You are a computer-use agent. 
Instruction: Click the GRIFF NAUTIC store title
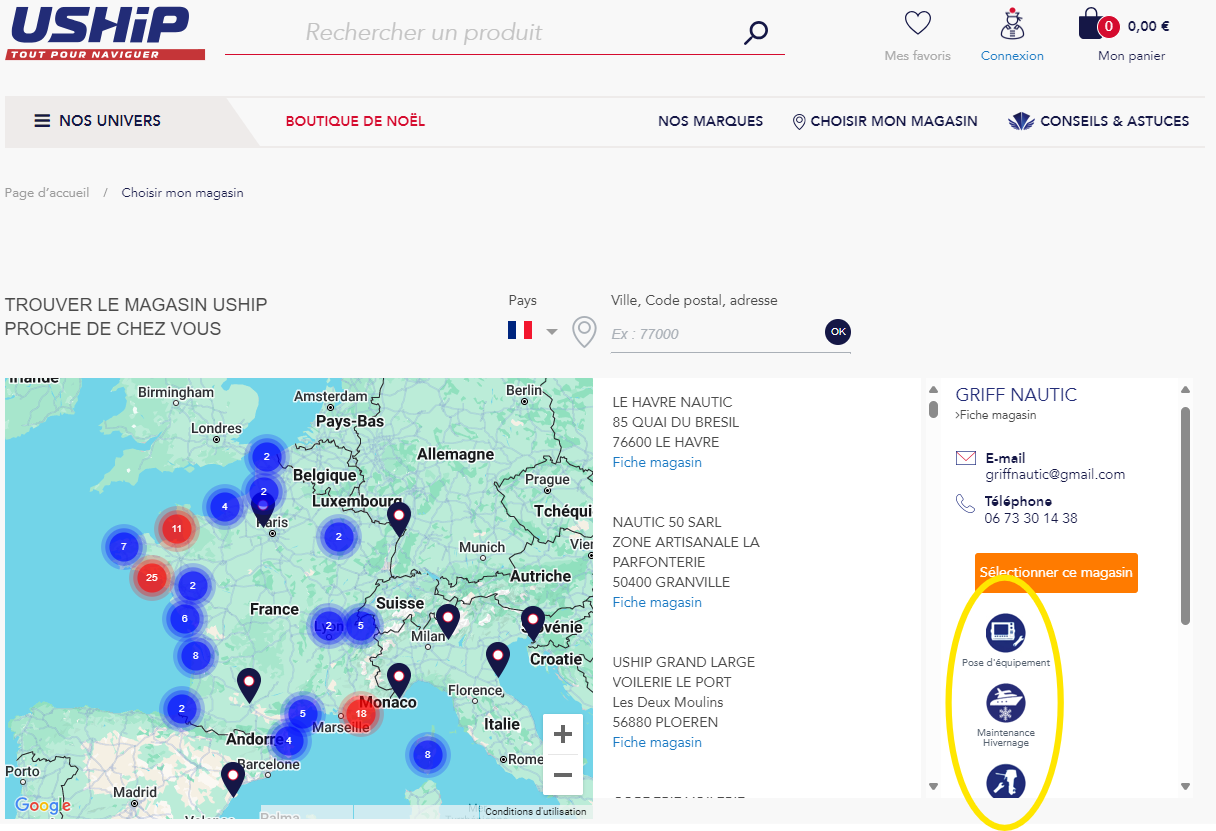tap(1016, 395)
